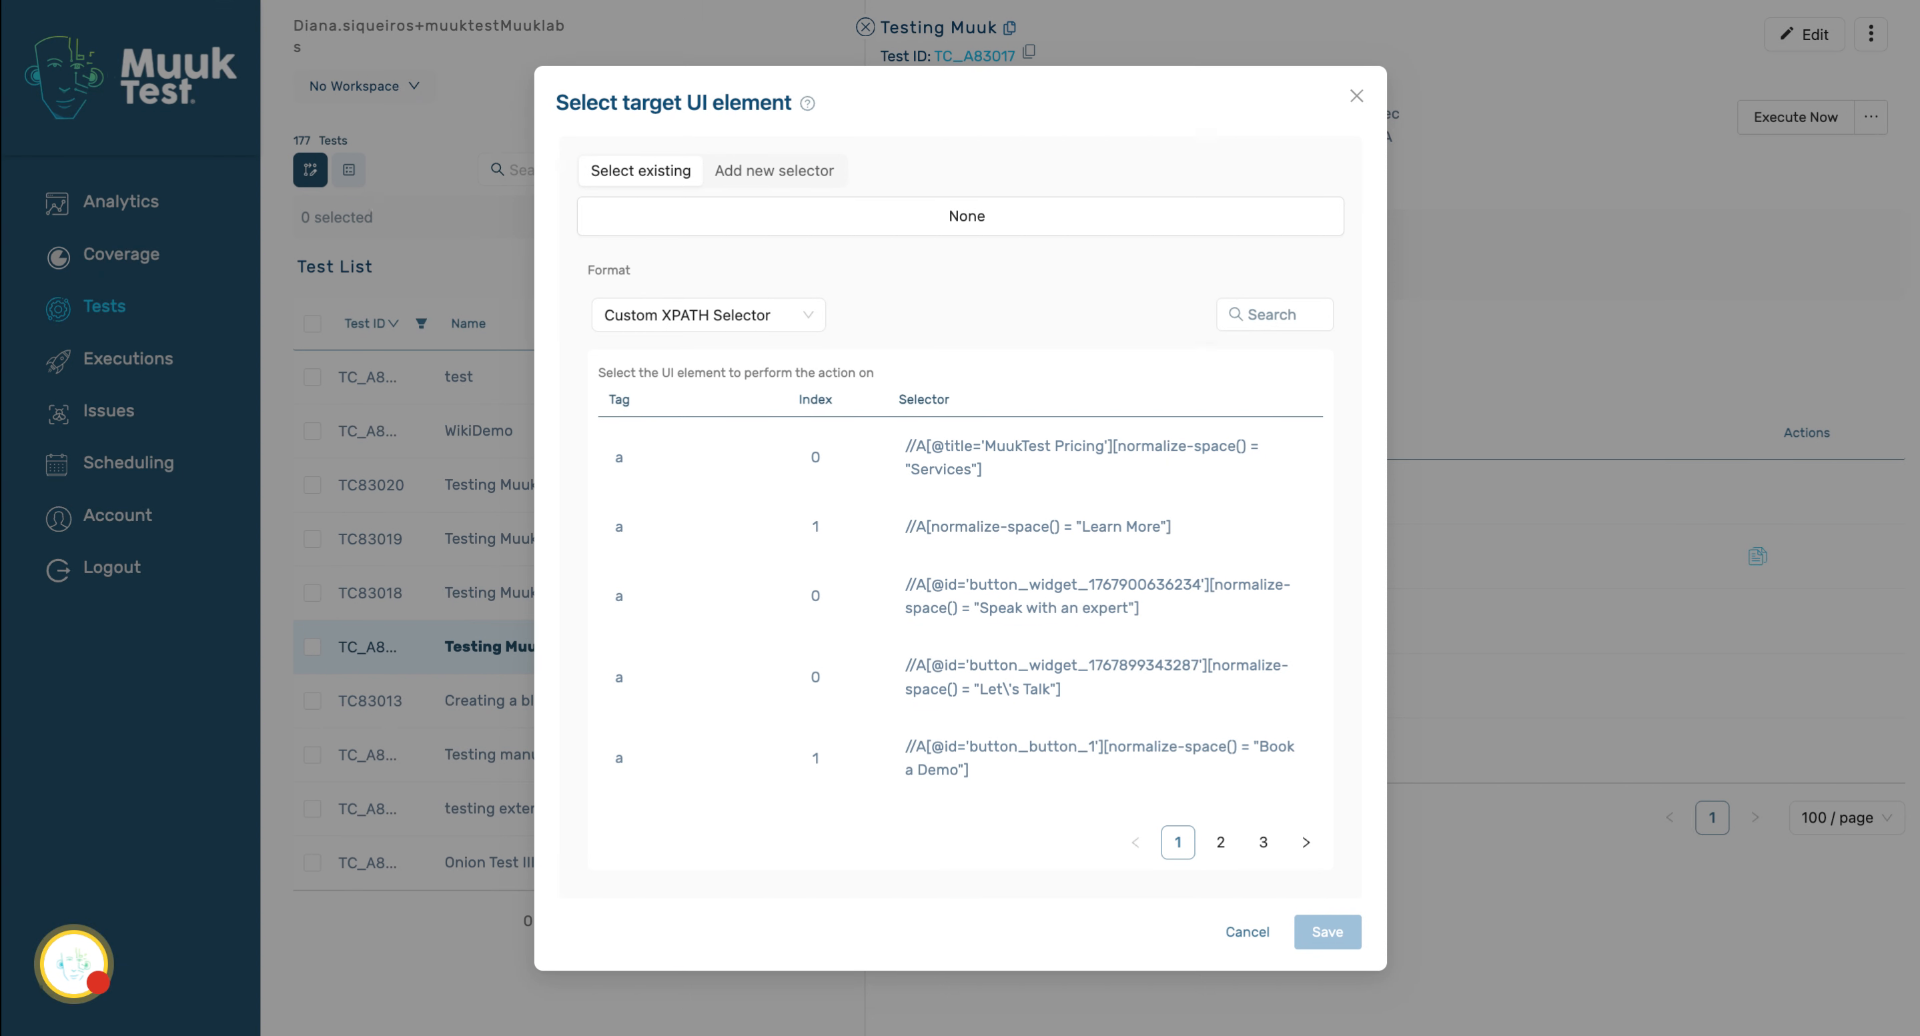Image resolution: width=1920 pixels, height=1036 pixels.
Task: Click the Tag column header
Action: (619, 399)
